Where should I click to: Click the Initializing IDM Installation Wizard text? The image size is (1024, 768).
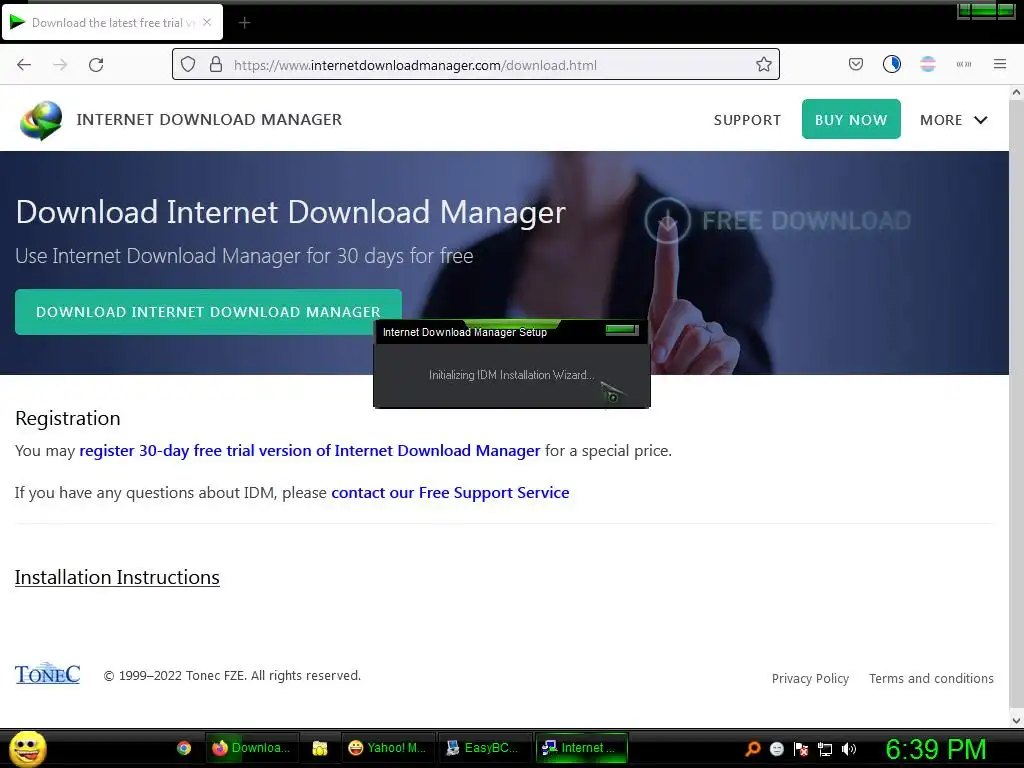[511, 375]
